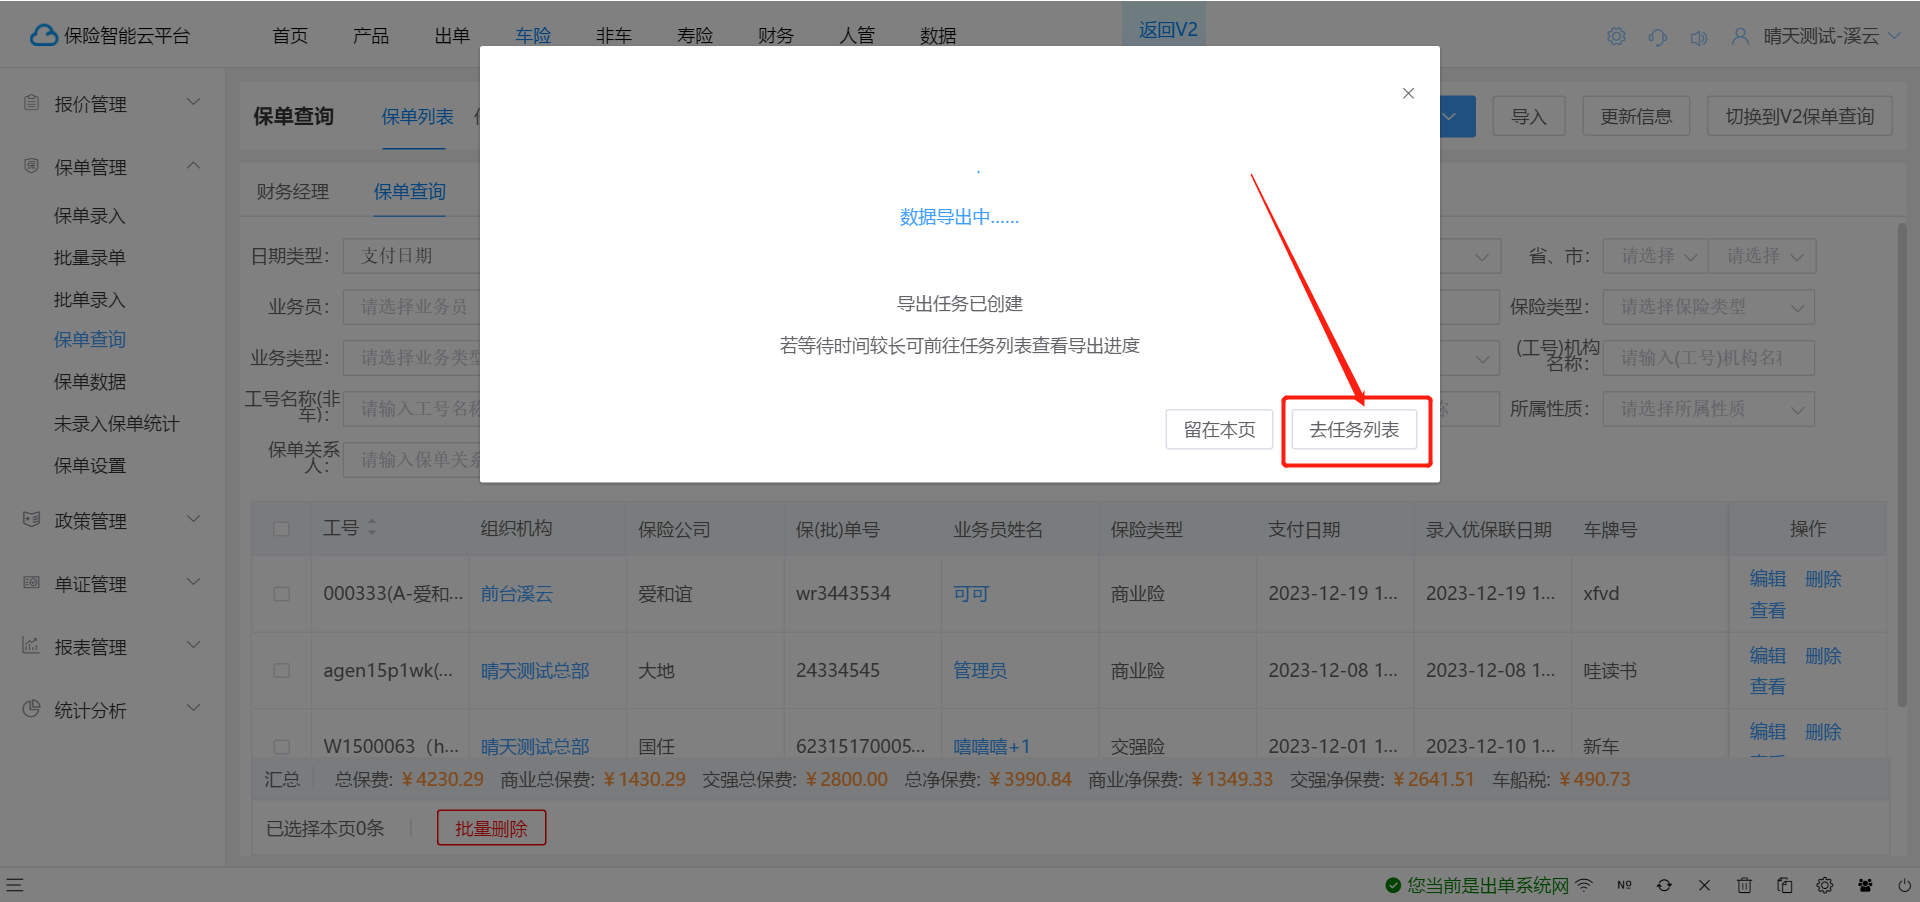
Task: Open the 所属性质 dropdown
Action: [1708, 409]
